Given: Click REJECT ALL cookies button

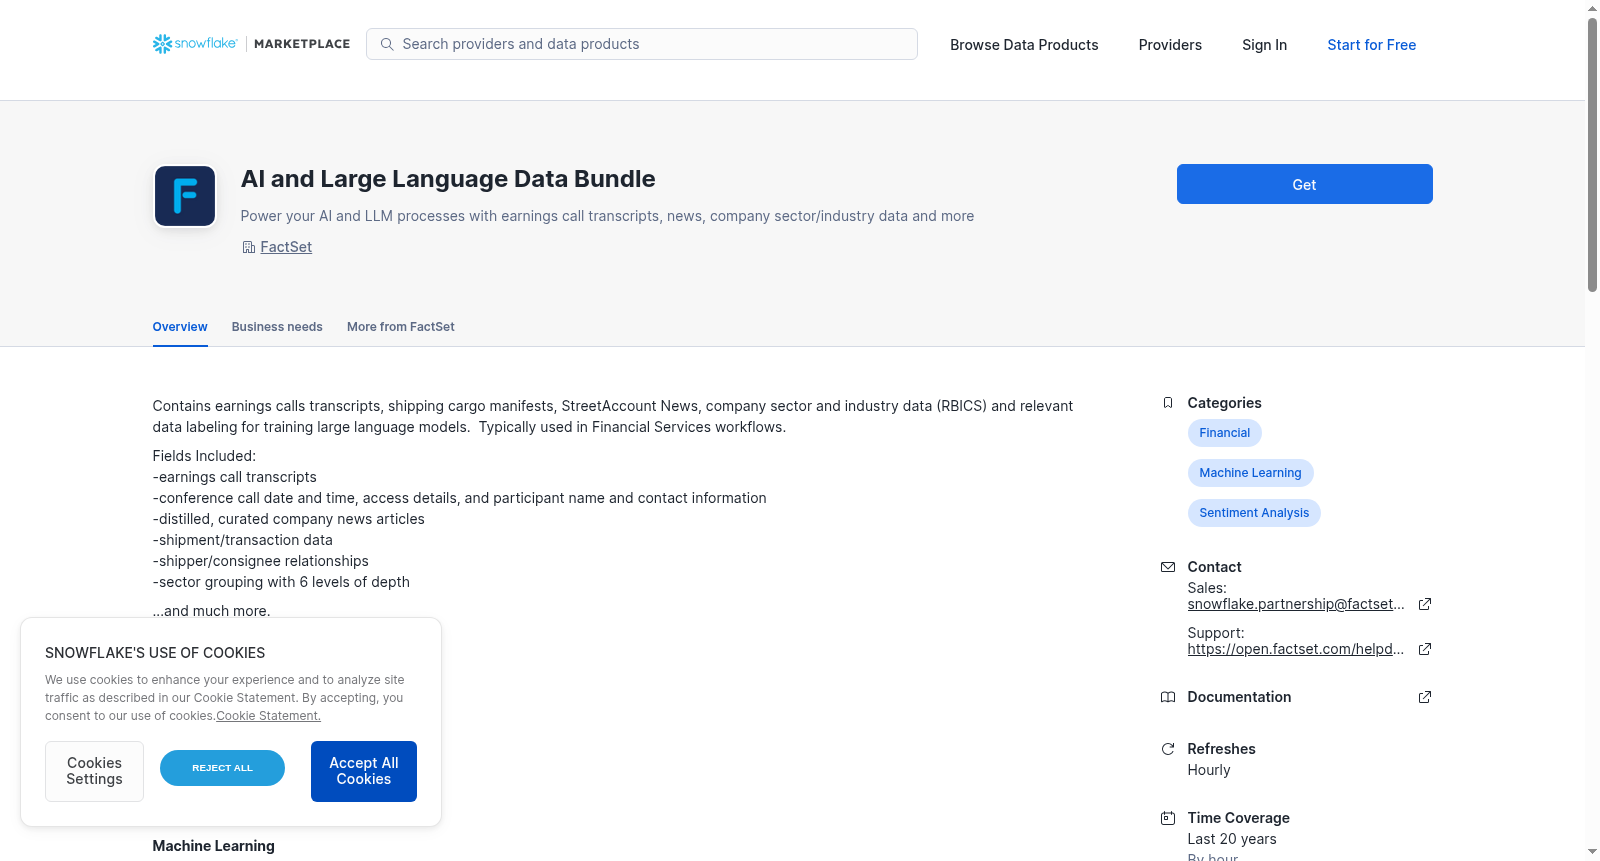Looking at the screenshot, I should click(x=222, y=768).
